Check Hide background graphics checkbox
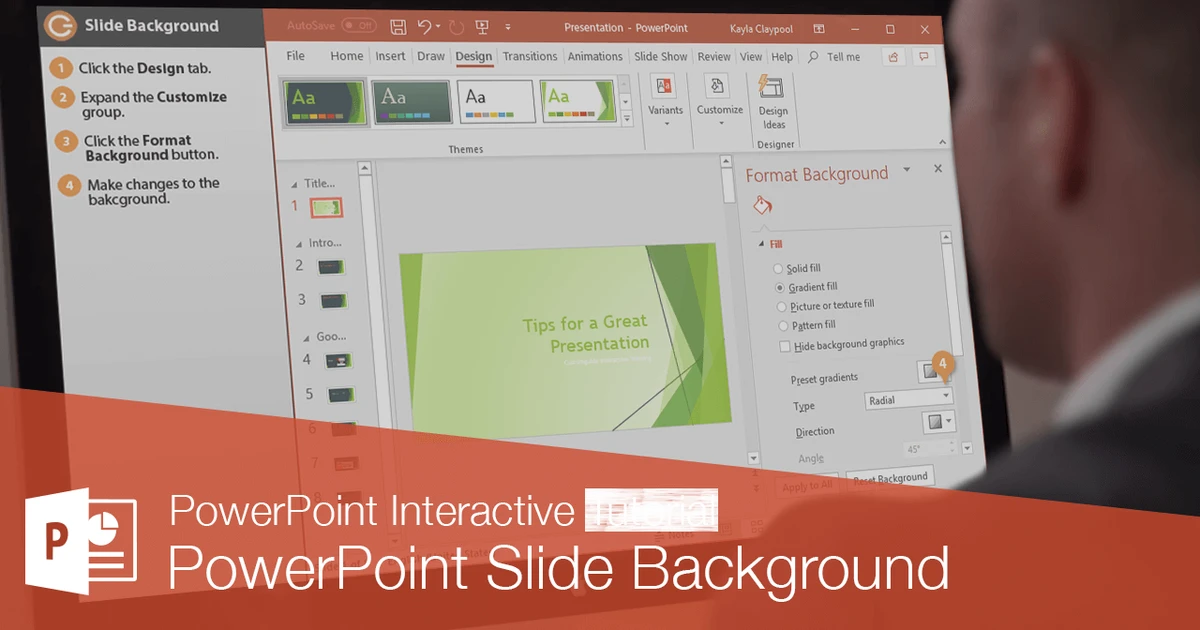Viewport: 1200px width, 630px height. point(784,346)
